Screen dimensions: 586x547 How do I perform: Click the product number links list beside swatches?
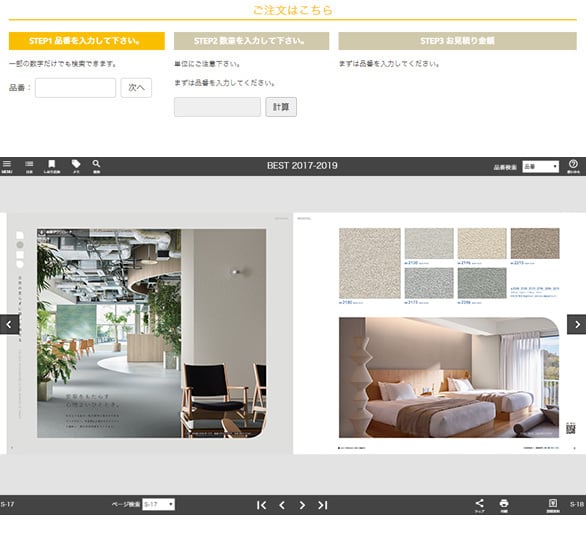(x=535, y=292)
